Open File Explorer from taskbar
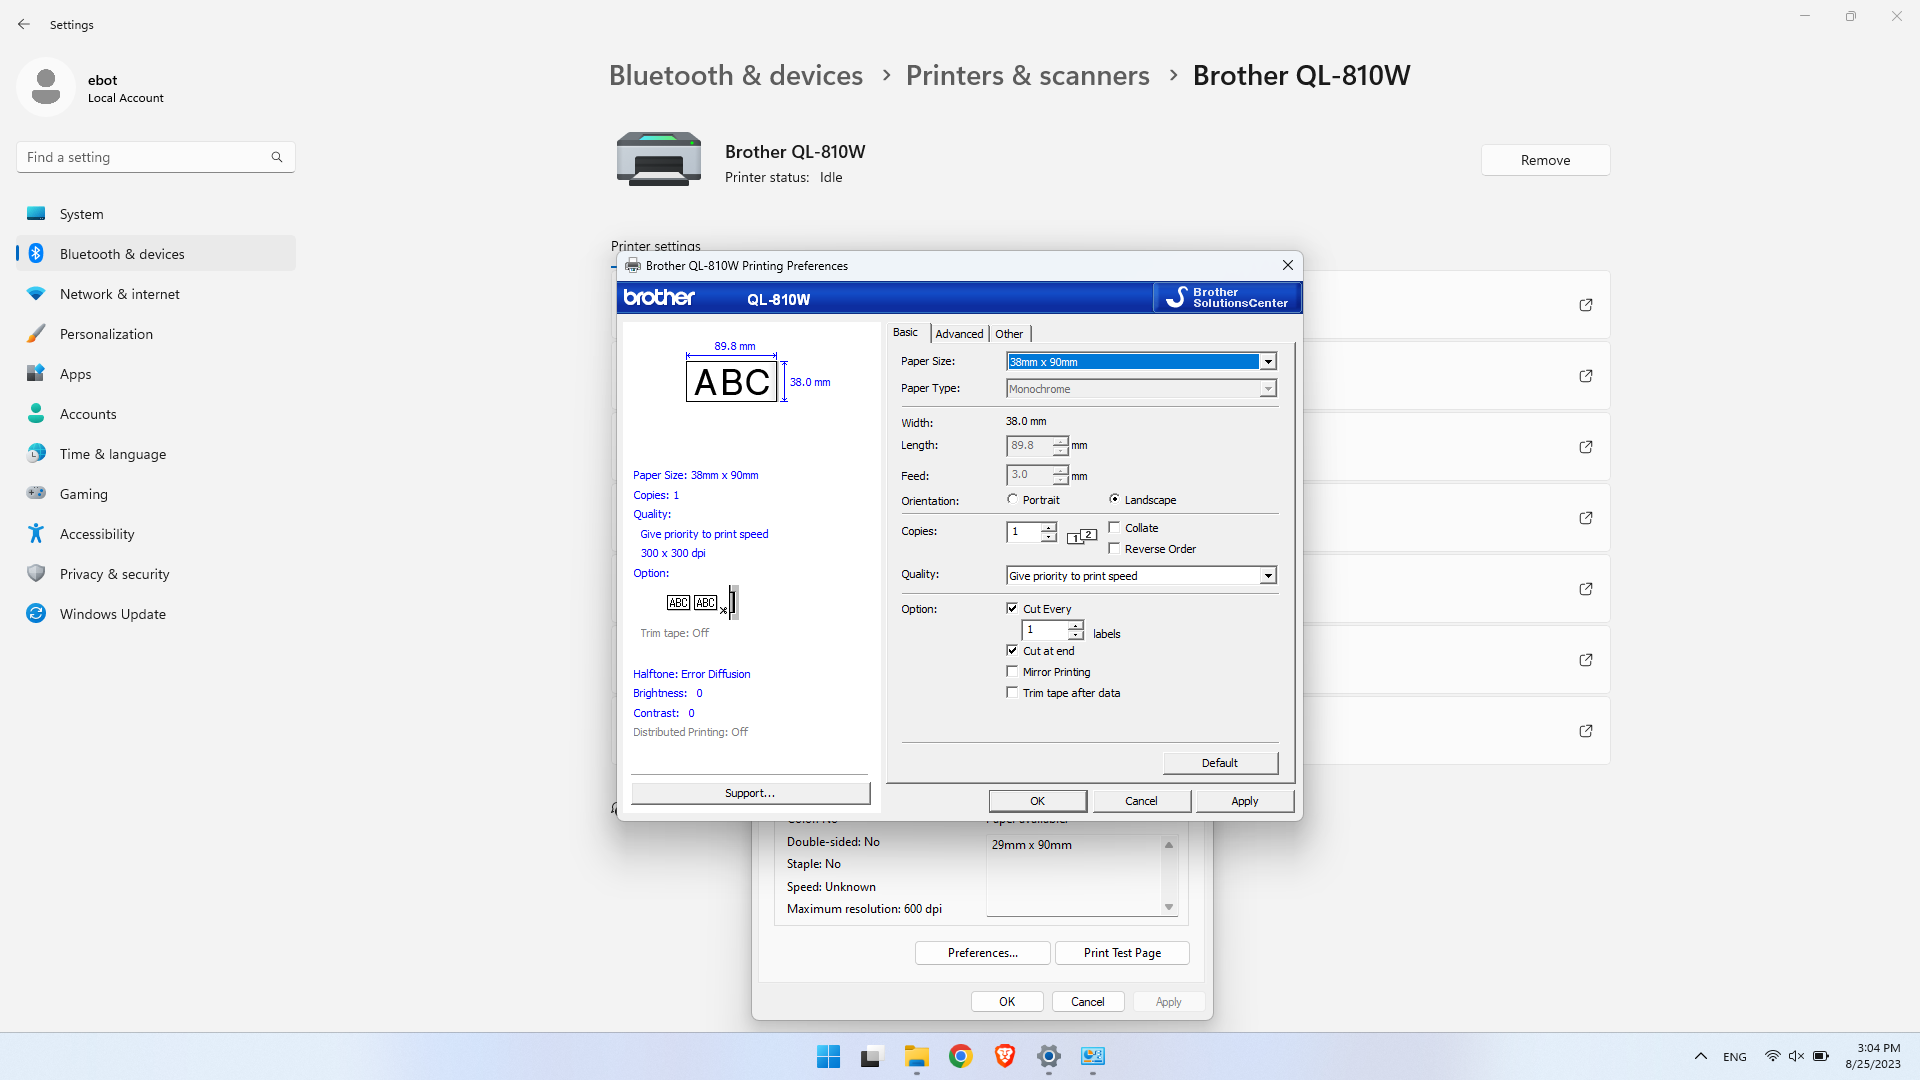Viewport: 1920px width, 1080px height. tap(917, 1056)
